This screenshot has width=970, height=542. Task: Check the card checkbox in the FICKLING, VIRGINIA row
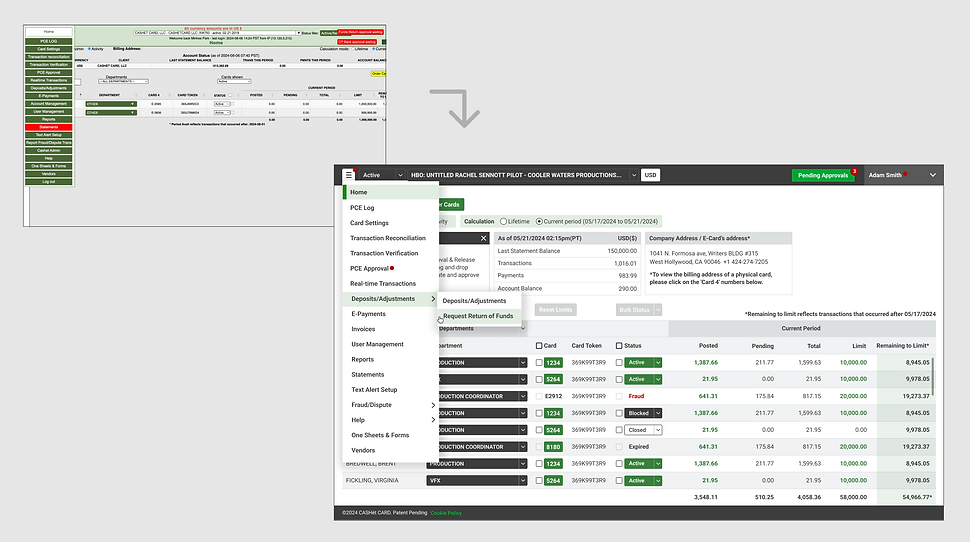[539, 481]
